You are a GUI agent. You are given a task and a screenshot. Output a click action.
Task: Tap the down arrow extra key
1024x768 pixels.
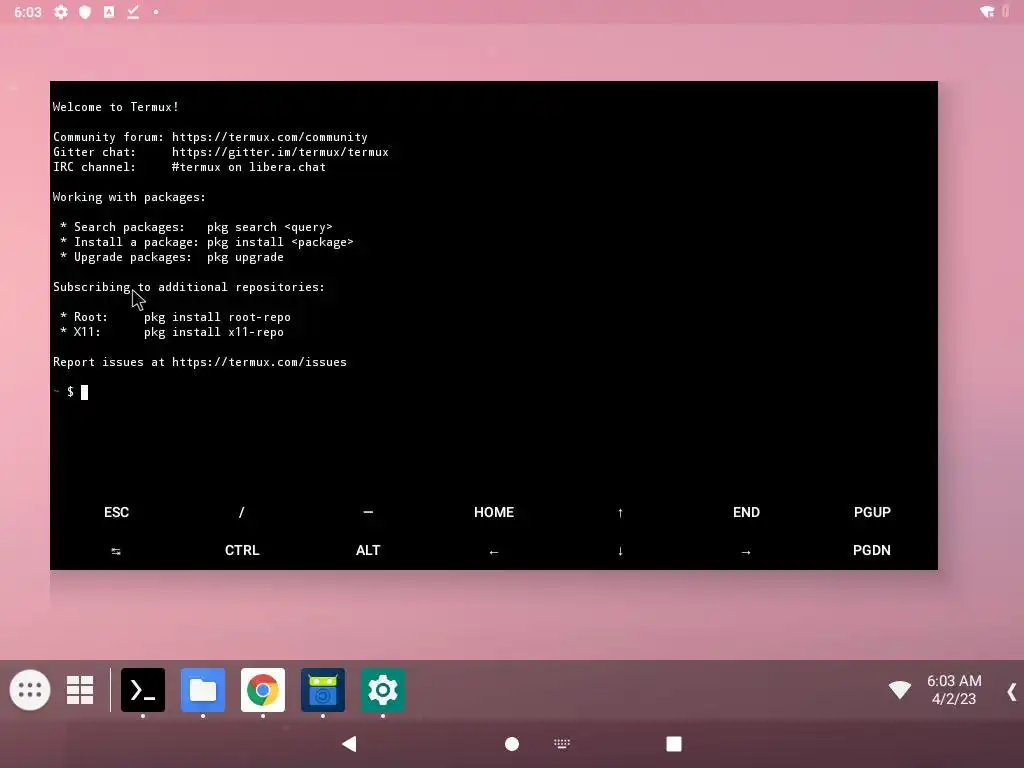tap(620, 551)
